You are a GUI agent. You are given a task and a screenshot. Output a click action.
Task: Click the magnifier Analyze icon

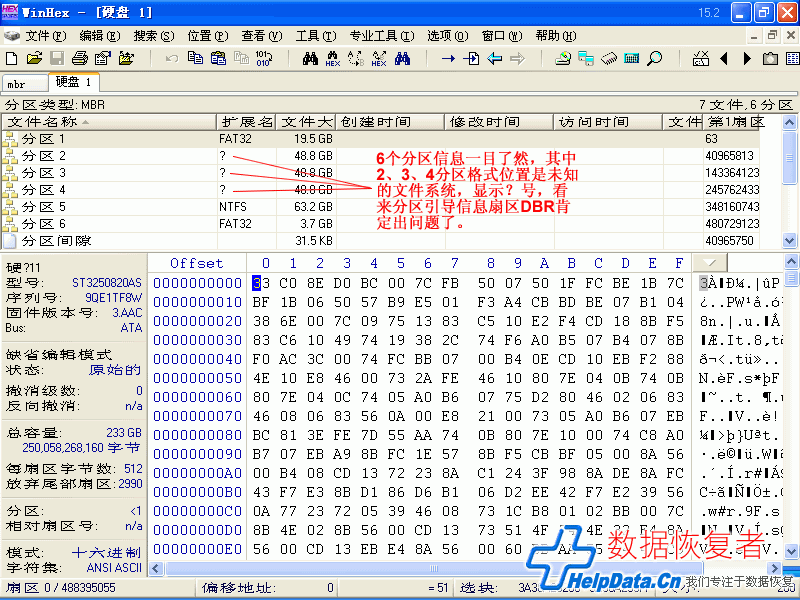click(655, 58)
